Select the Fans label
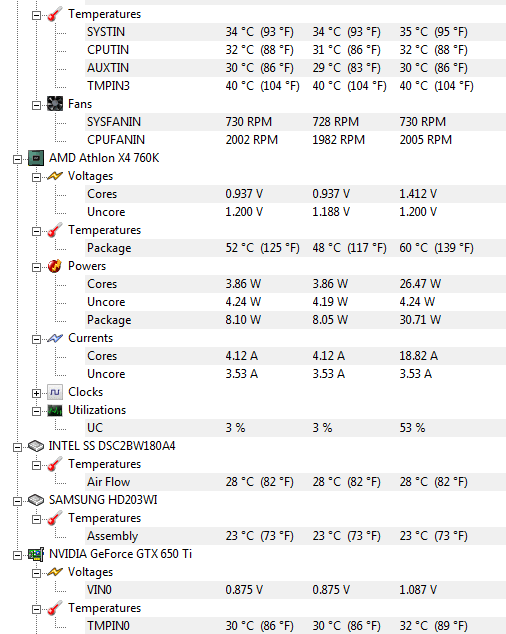This screenshot has height=634, width=506. point(80,104)
